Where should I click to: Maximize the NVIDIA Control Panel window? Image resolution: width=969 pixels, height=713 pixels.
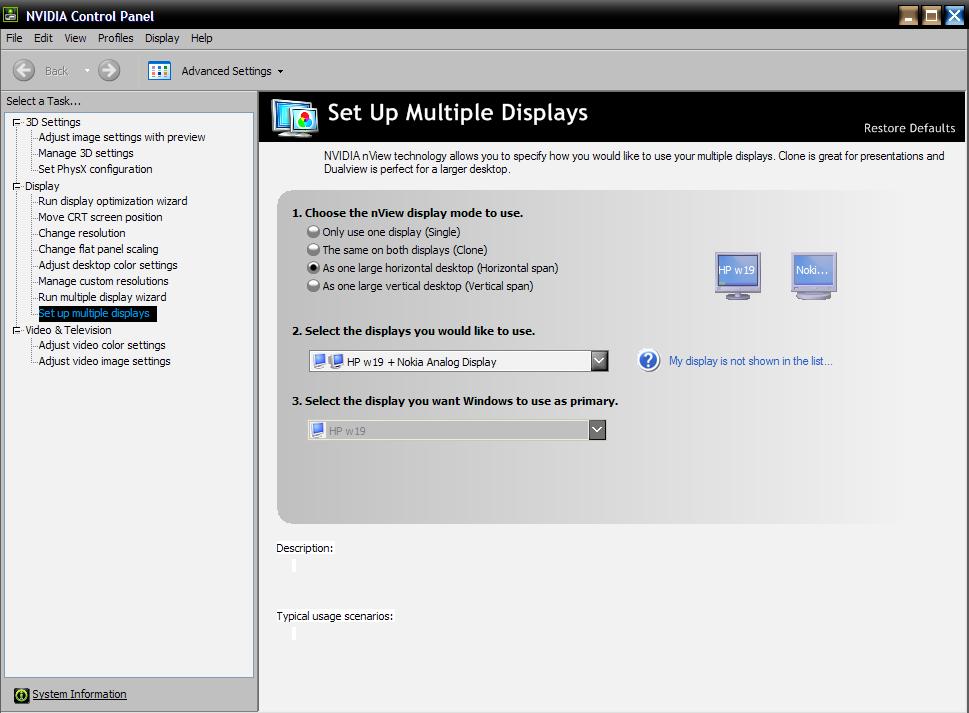point(931,15)
